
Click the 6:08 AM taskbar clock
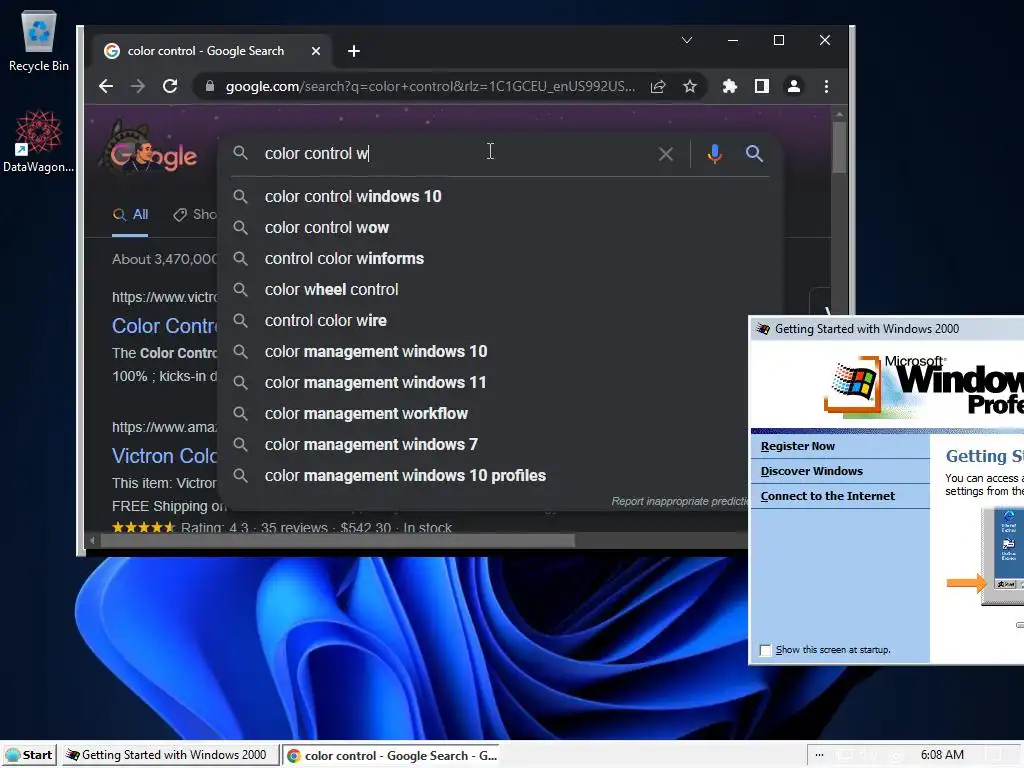942,755
